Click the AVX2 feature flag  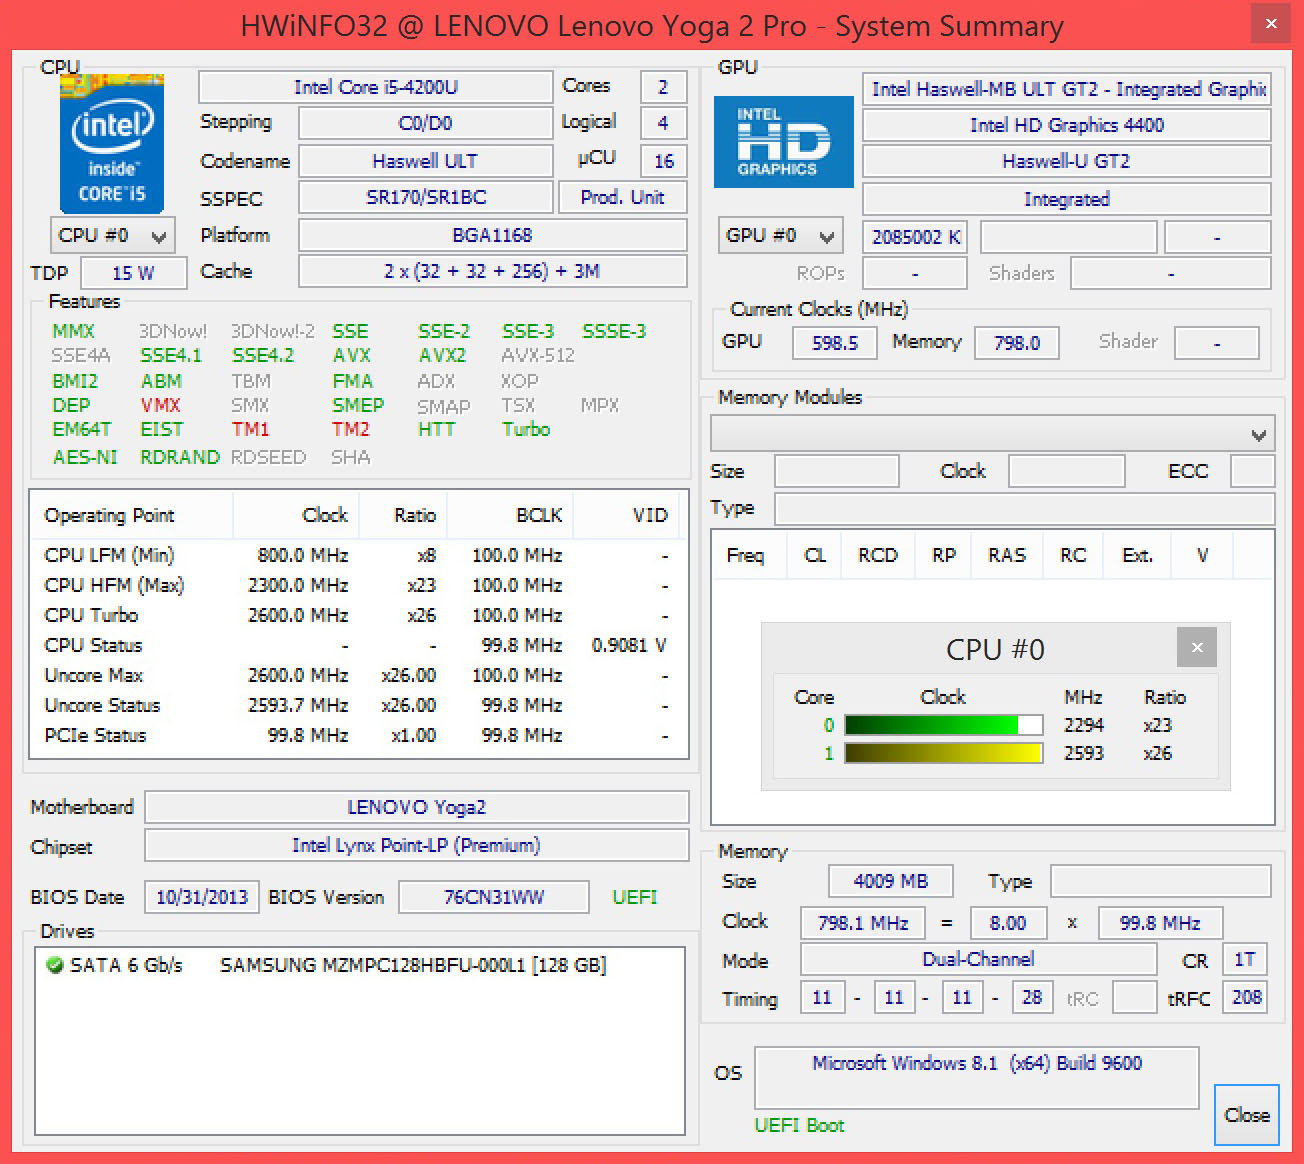442,355
